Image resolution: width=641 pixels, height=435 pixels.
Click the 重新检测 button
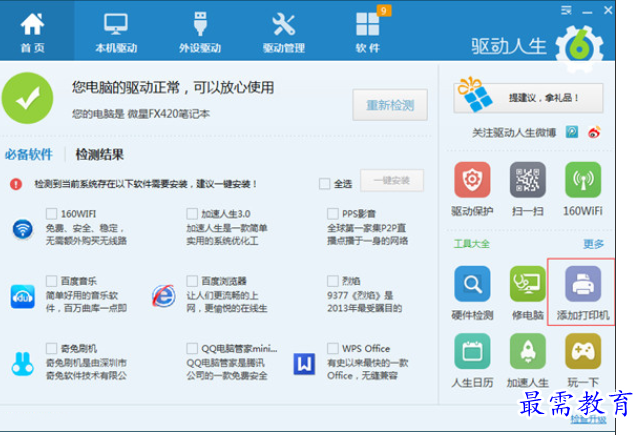tap(390, 105)
